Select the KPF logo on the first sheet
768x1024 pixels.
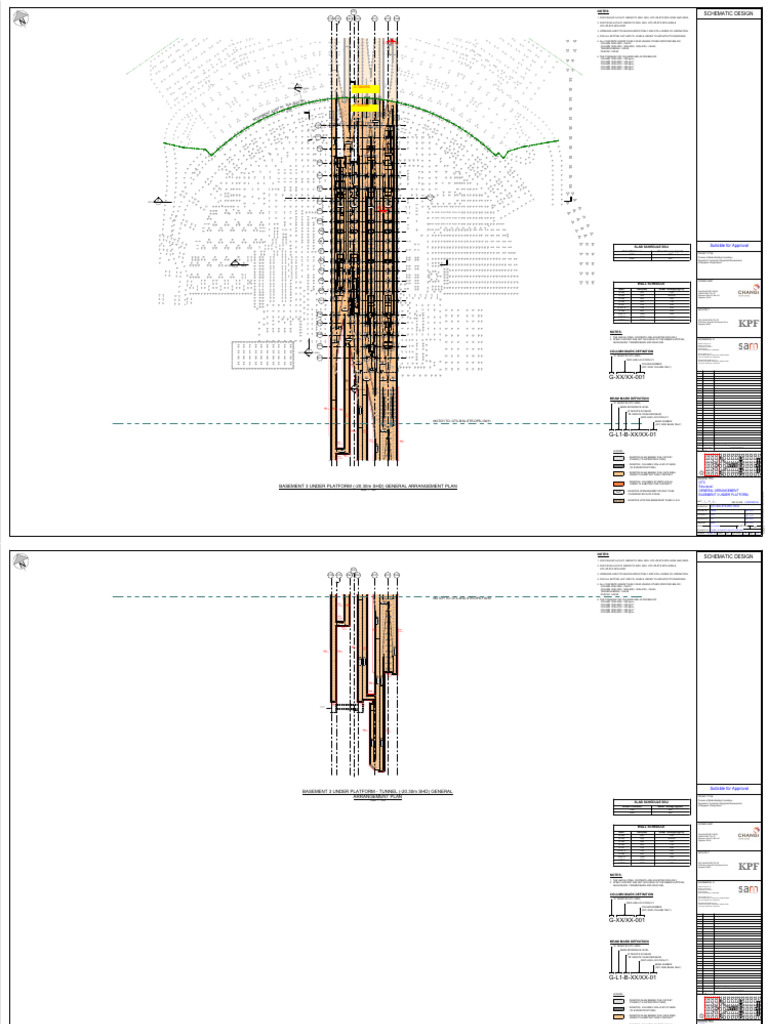[x=749, y=324]
